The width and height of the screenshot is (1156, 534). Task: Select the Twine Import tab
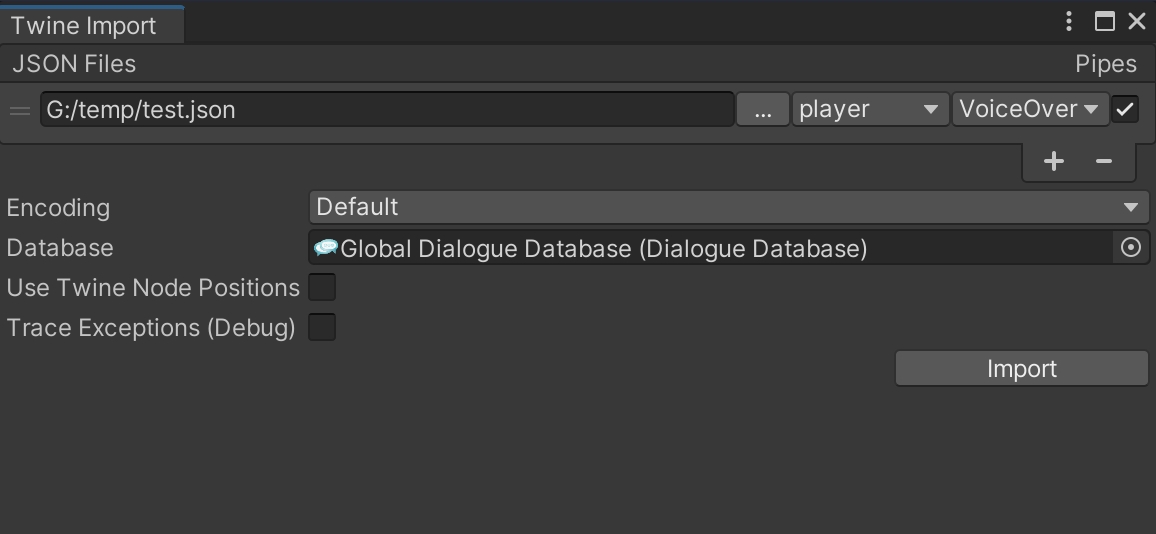(85, 25)
